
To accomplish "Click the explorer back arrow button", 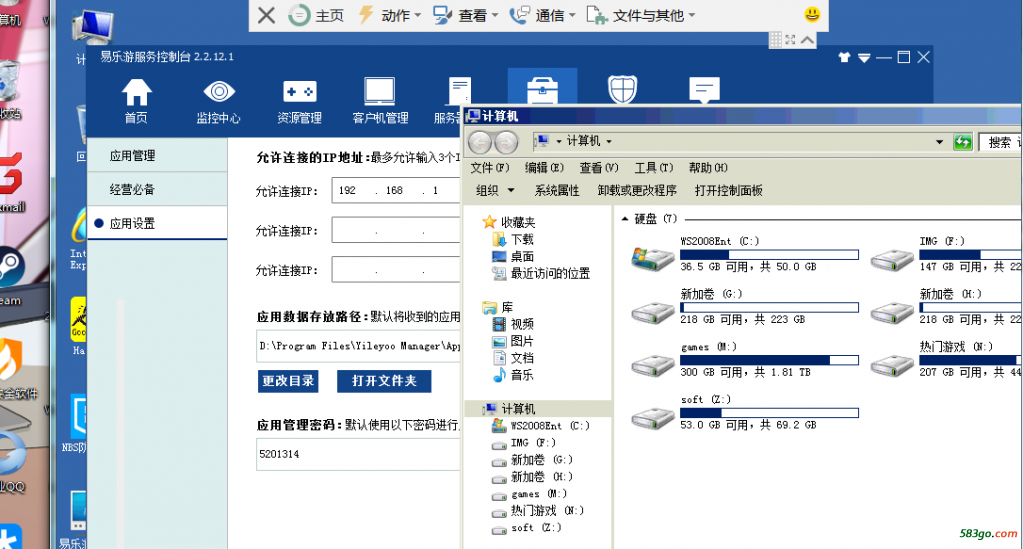I will [x=481, y=142].
